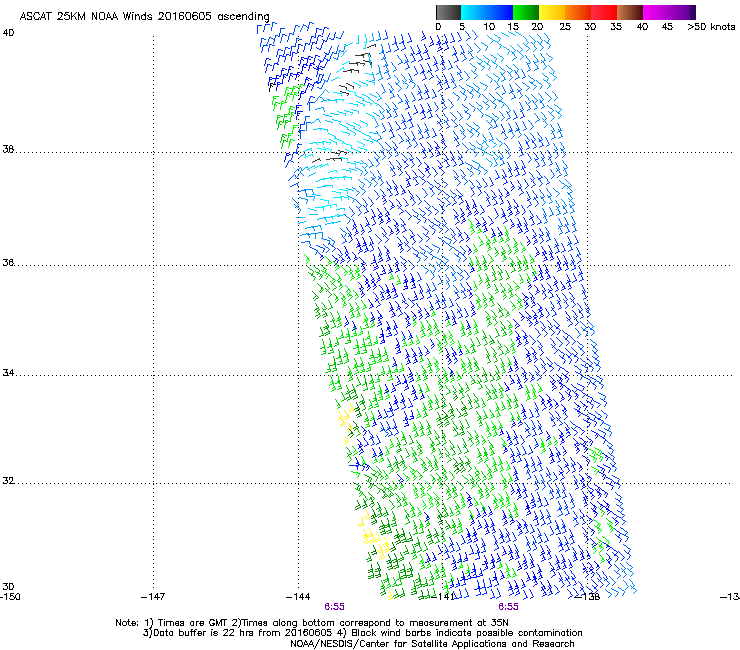Click the legend value '35' under color bar
The image size is (740, 650).
click(x=616, y=26)
